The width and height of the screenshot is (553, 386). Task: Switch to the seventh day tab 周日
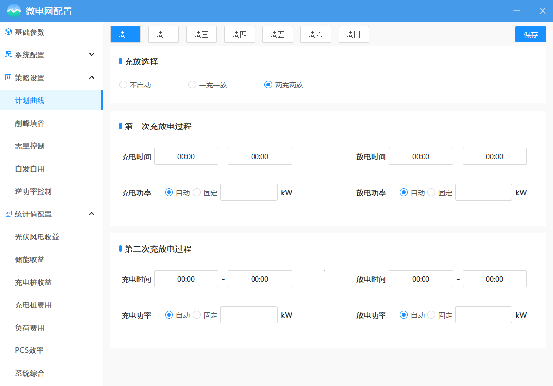point(354,34)
